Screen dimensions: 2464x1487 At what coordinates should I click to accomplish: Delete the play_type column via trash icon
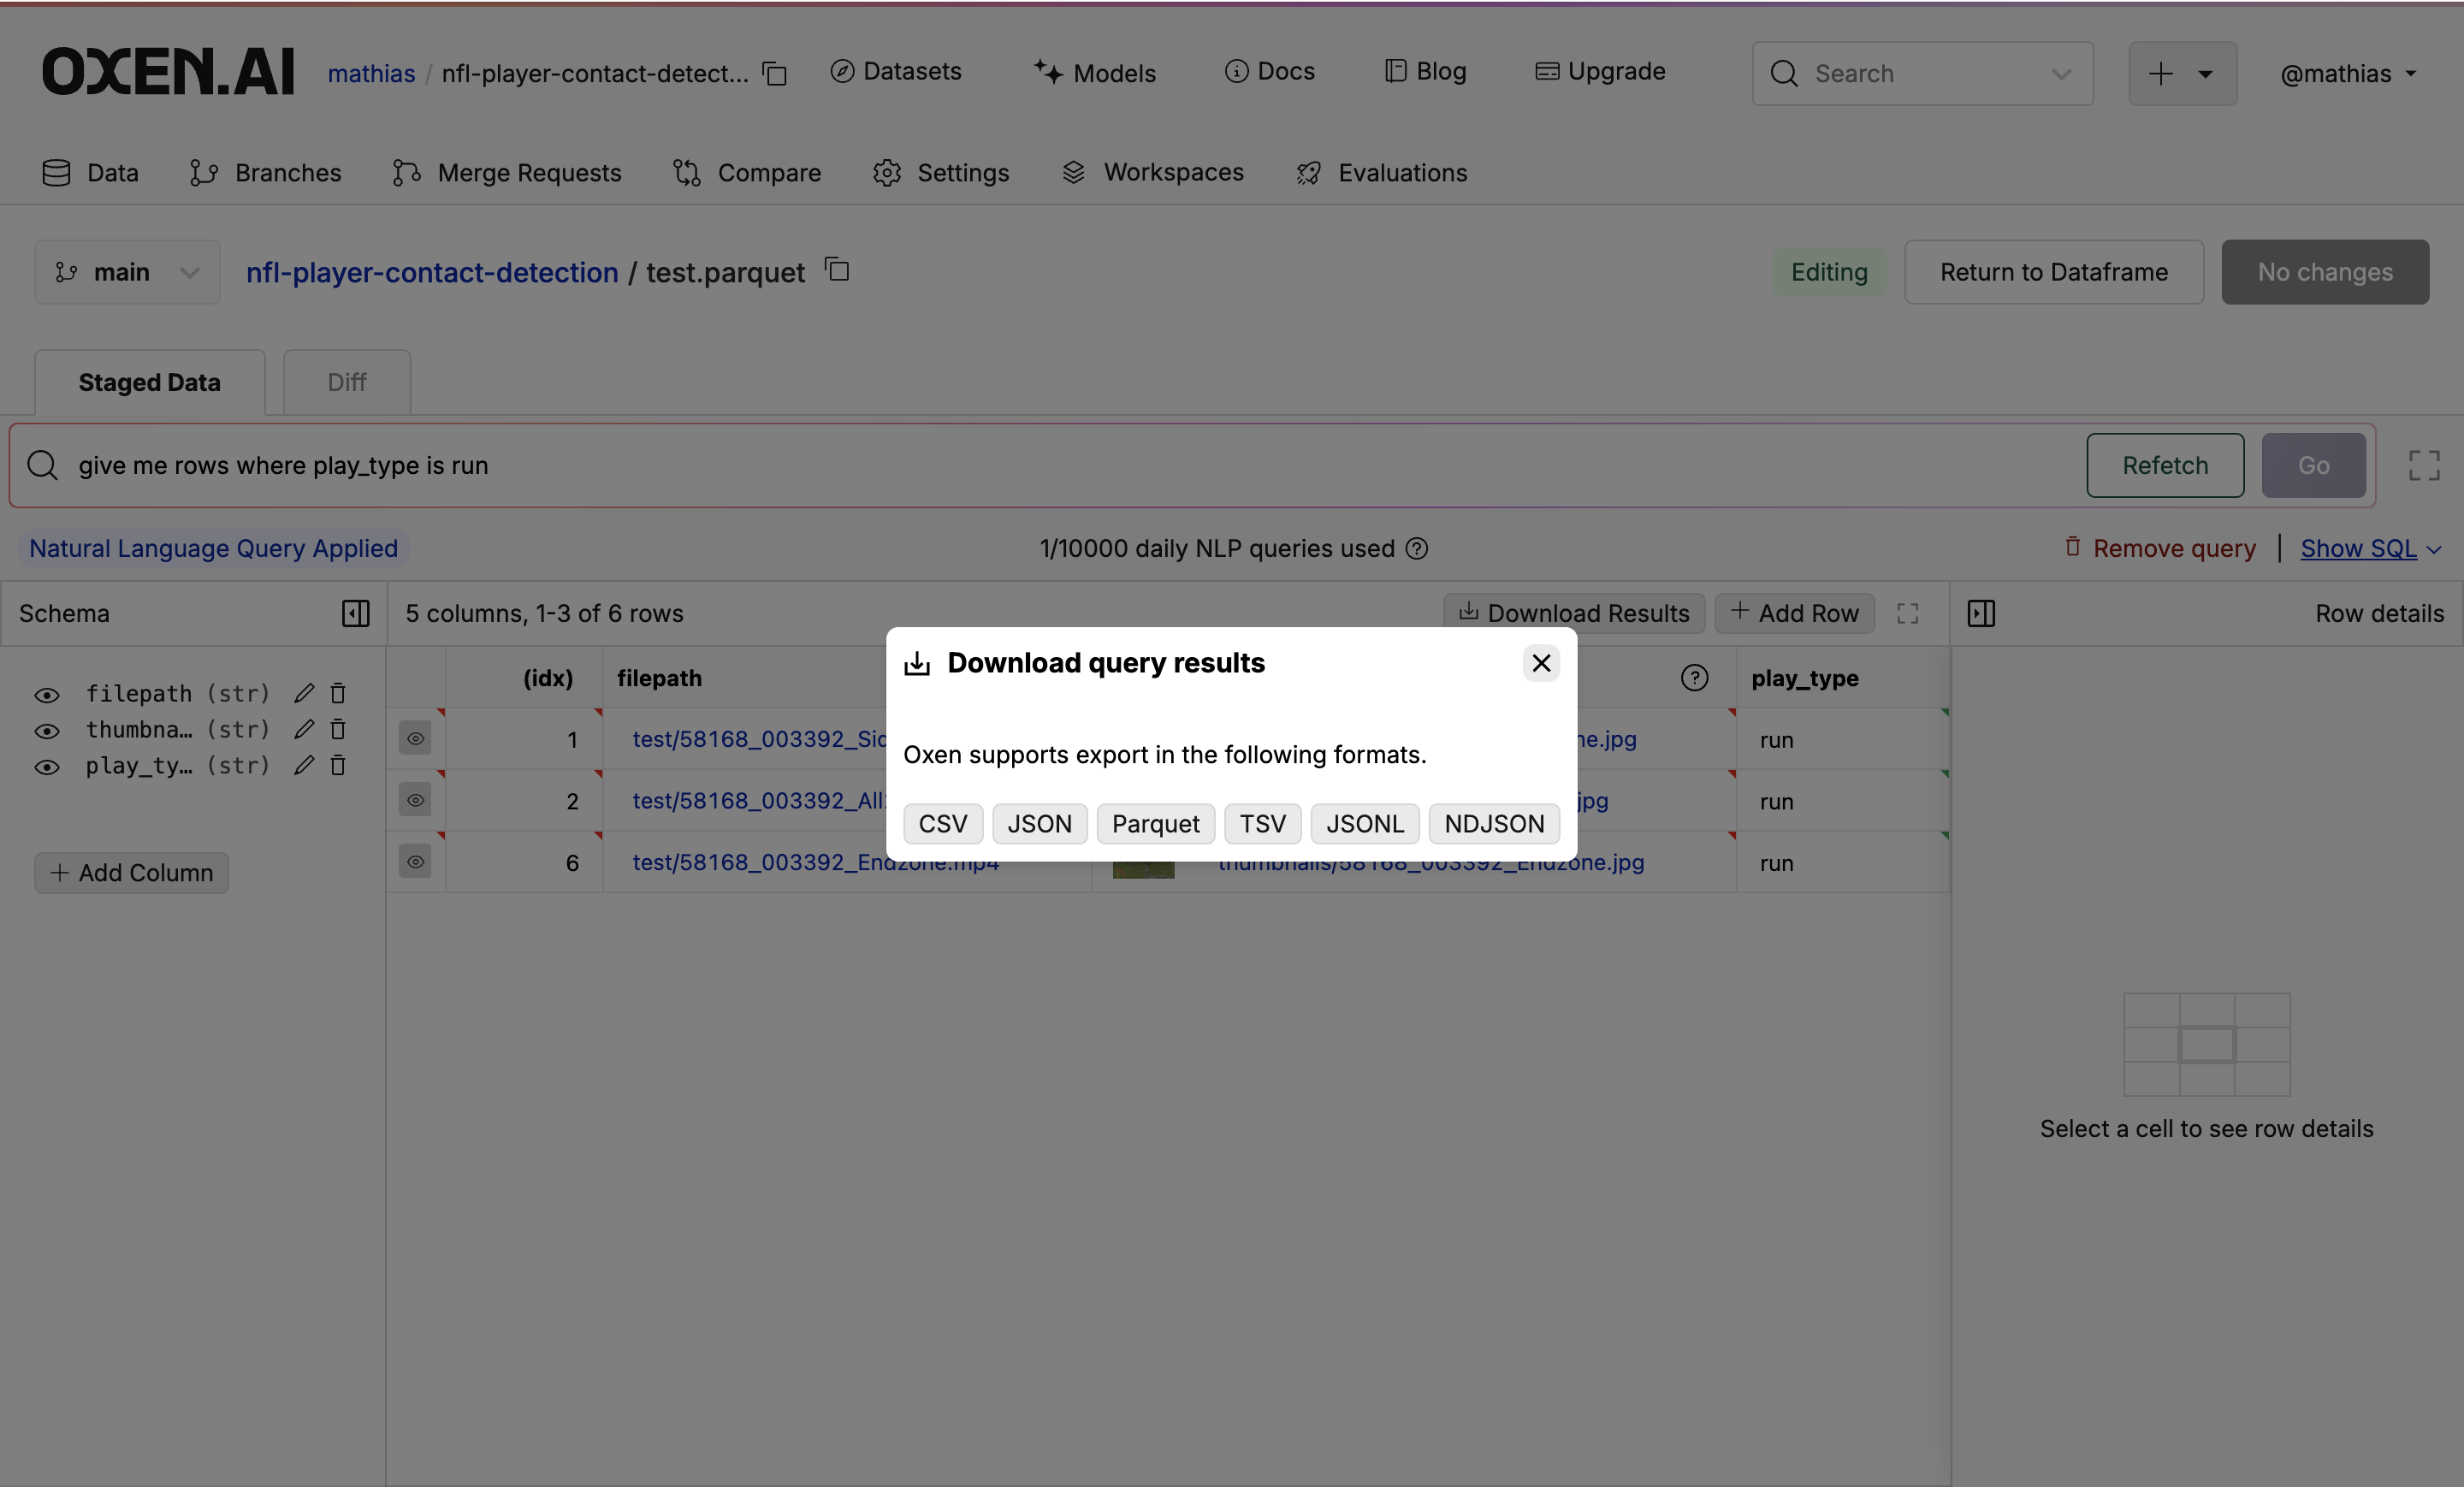point(338,766)
